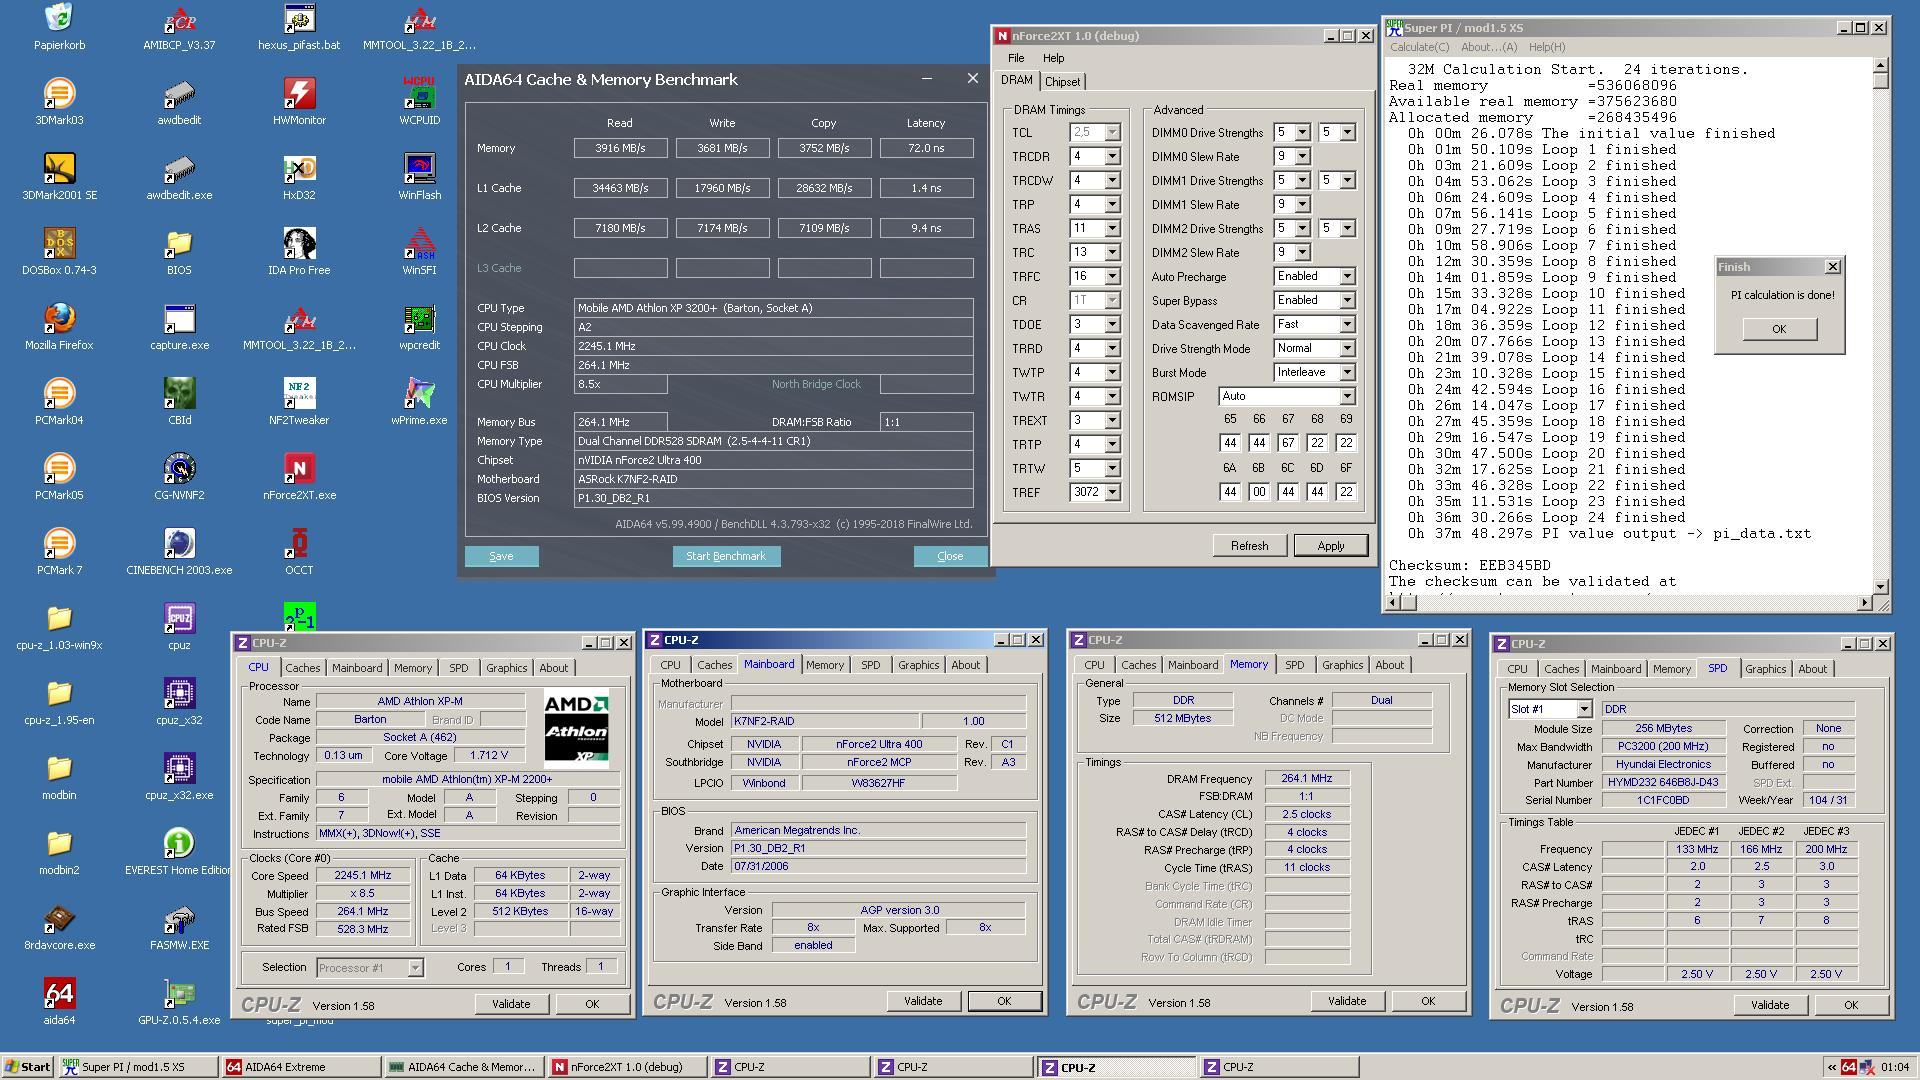
Task: Click the Start Benchmark button in AIDA64
Action: [x=726, y=556]
